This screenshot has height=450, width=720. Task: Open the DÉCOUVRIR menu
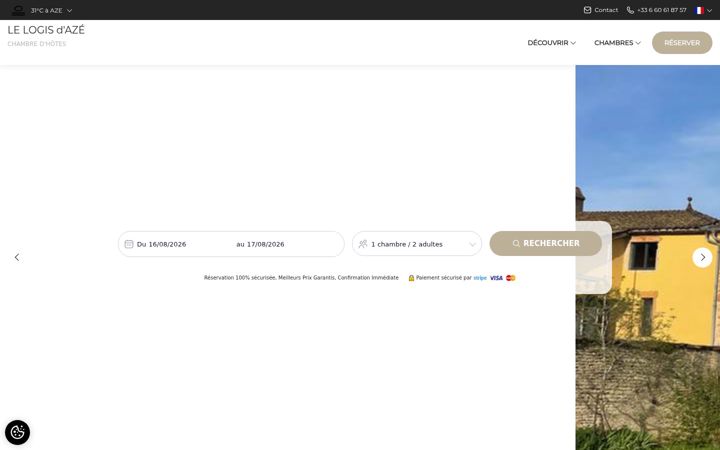pyautogui.click(x=551, y=43)
